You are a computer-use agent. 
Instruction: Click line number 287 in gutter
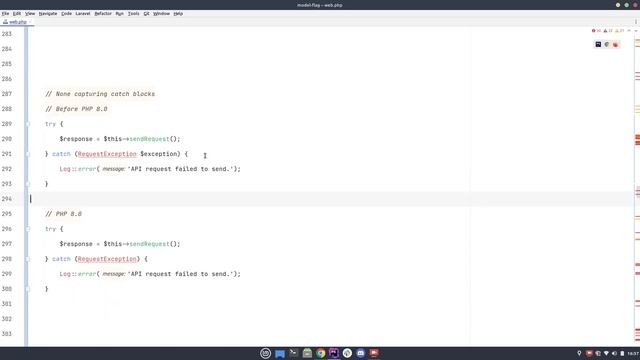7,94
